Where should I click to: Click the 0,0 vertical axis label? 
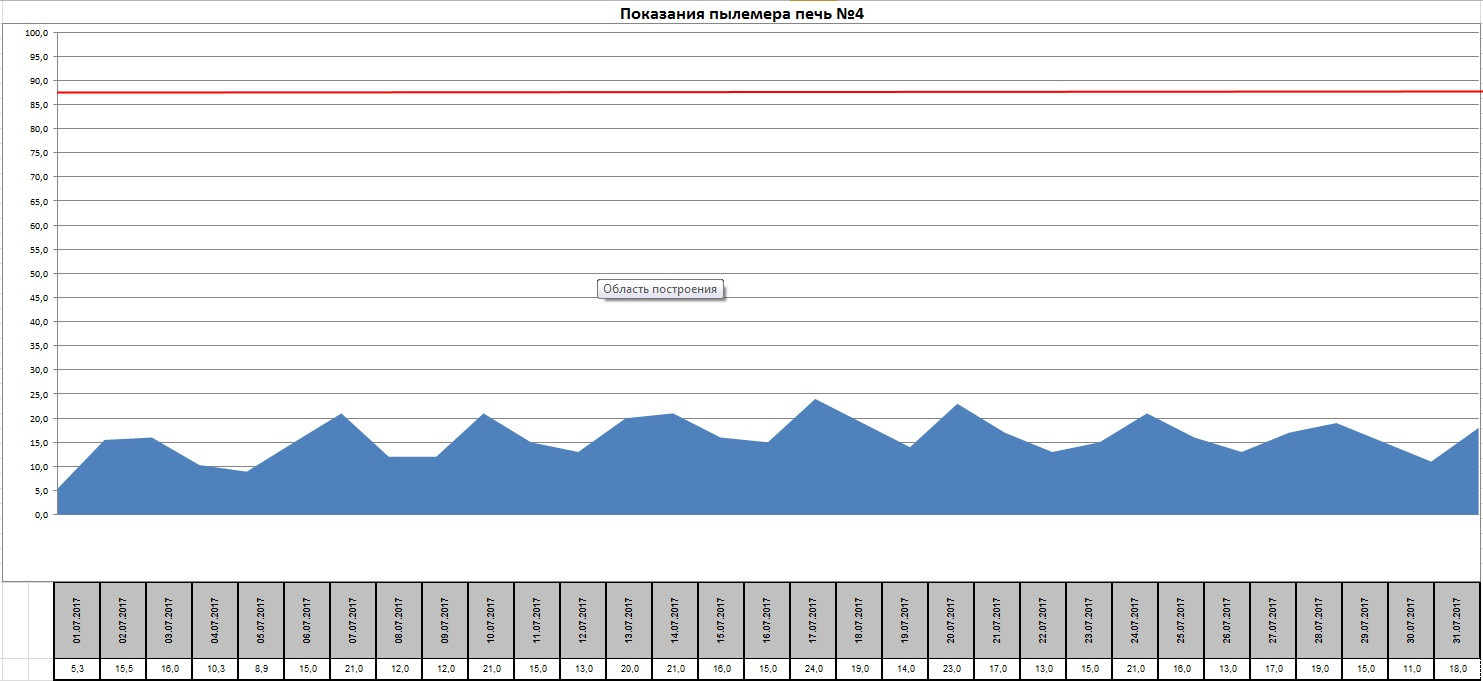[x=41, y=515]
